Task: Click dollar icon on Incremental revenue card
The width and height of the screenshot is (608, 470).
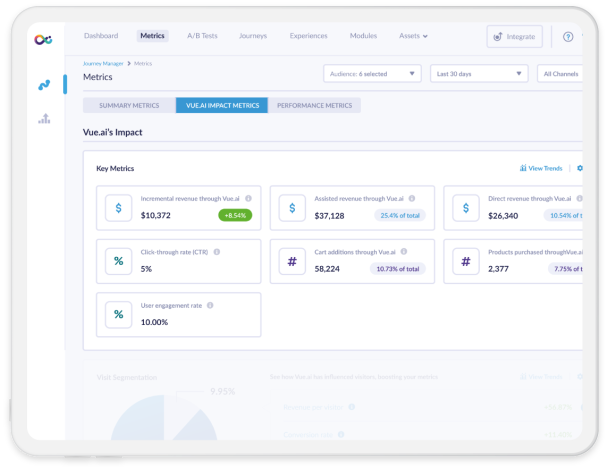Action: point(119,208)
